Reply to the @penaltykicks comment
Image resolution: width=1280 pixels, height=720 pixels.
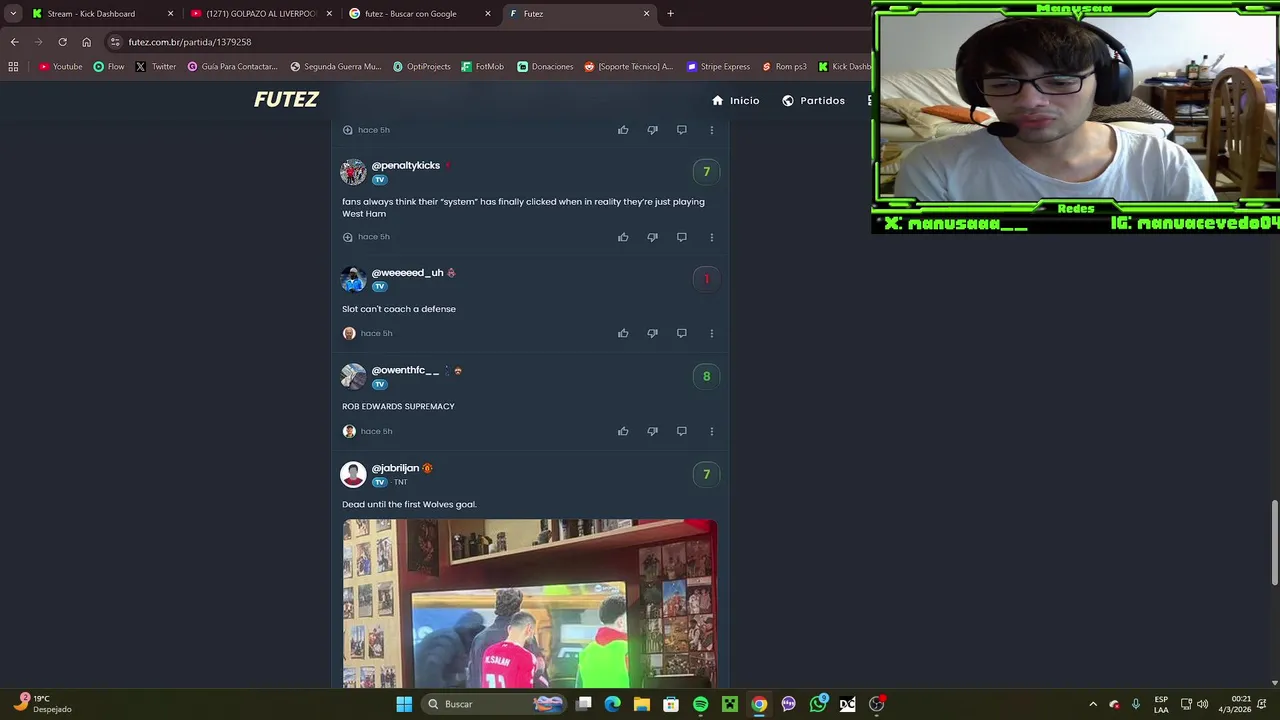681,237
